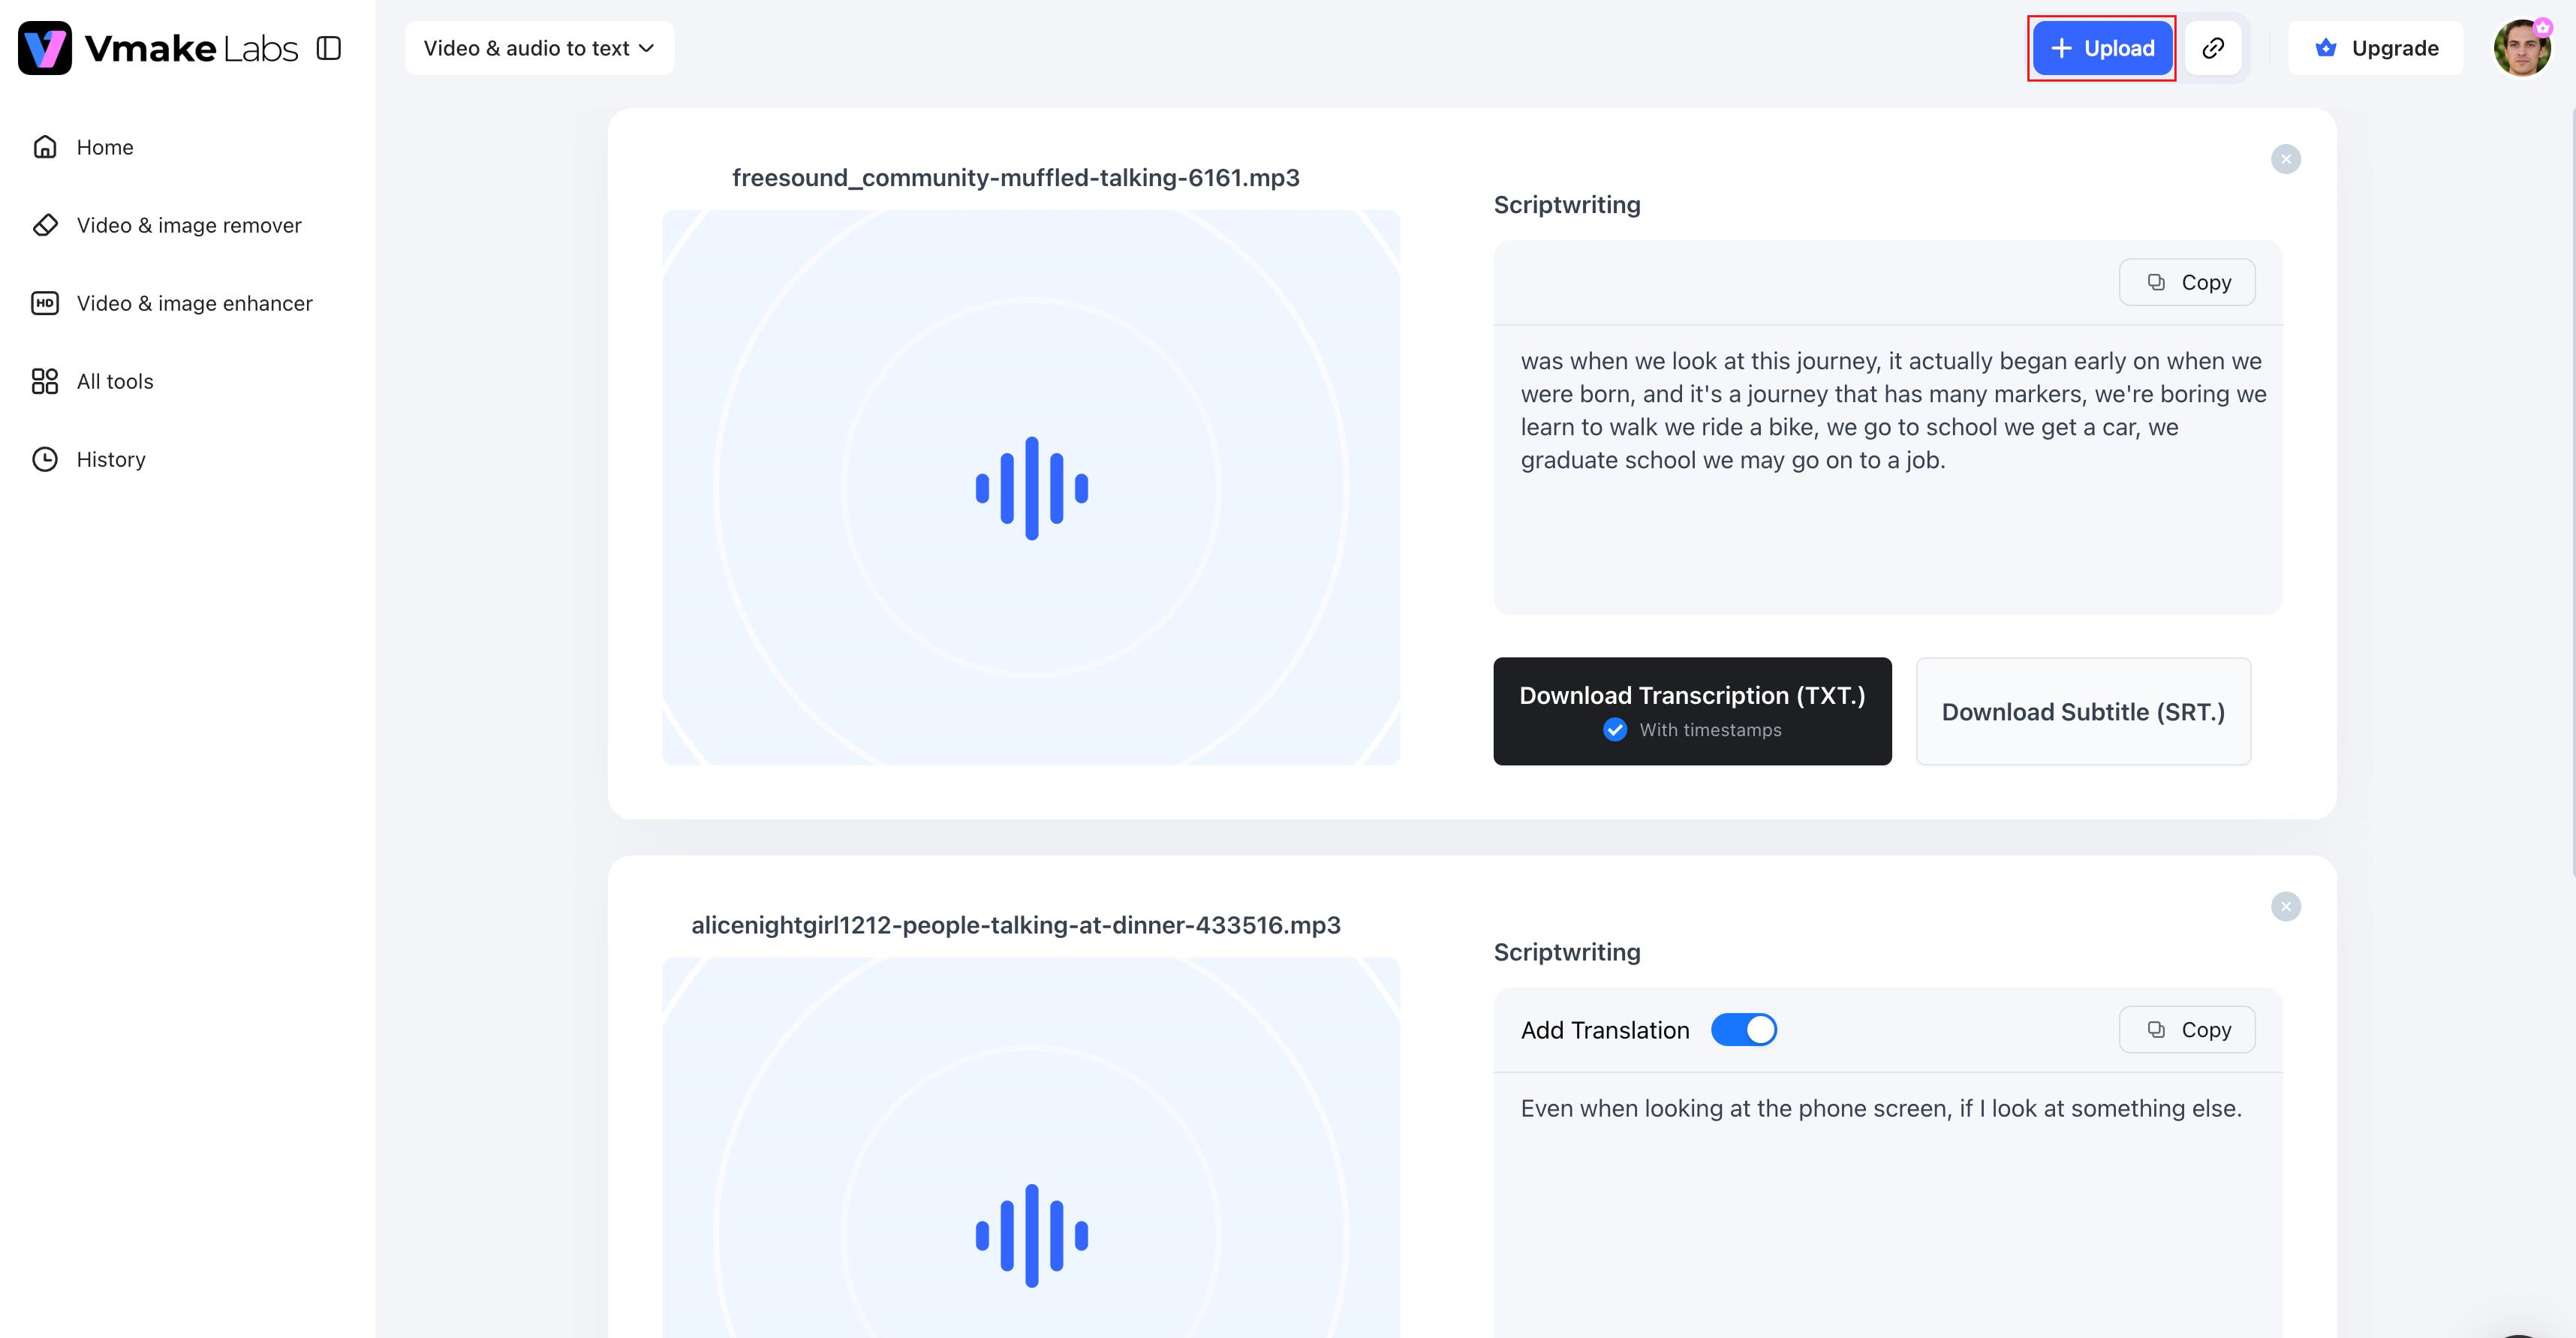The height and width of the screenshot is (1338, 2576).
Task: Expand the Video & audio to text dropdown
Action: (x=539, y=48)
